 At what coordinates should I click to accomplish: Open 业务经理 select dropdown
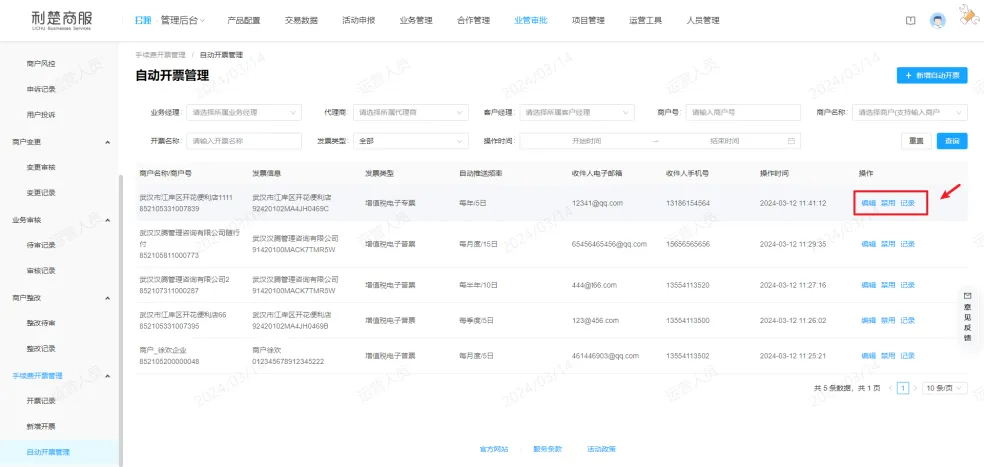tap(244, 112)
